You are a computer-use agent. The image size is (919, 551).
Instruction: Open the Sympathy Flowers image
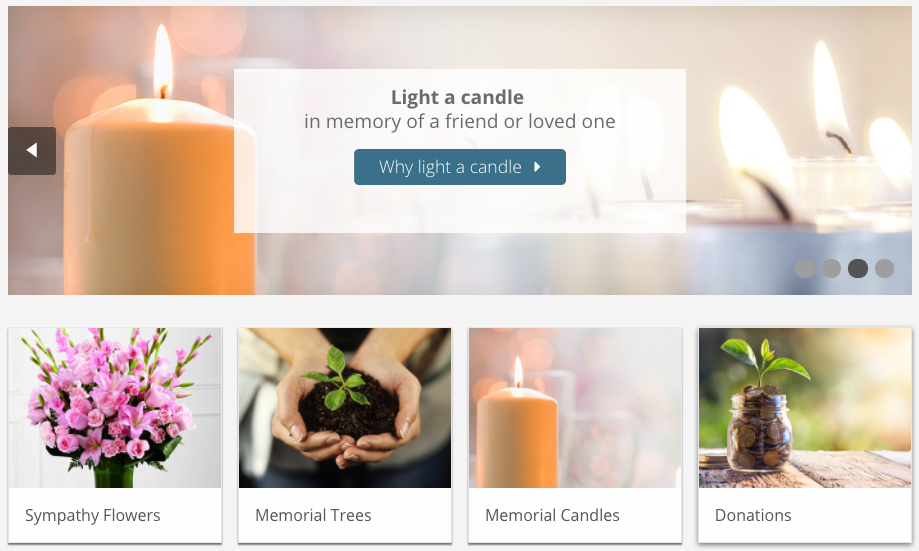coord(115,408)
